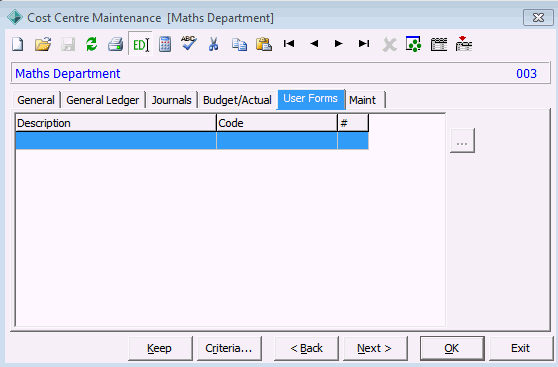The image size is (558, 367).
Task: Click the grid table layout icon
Action: point(439,44)
